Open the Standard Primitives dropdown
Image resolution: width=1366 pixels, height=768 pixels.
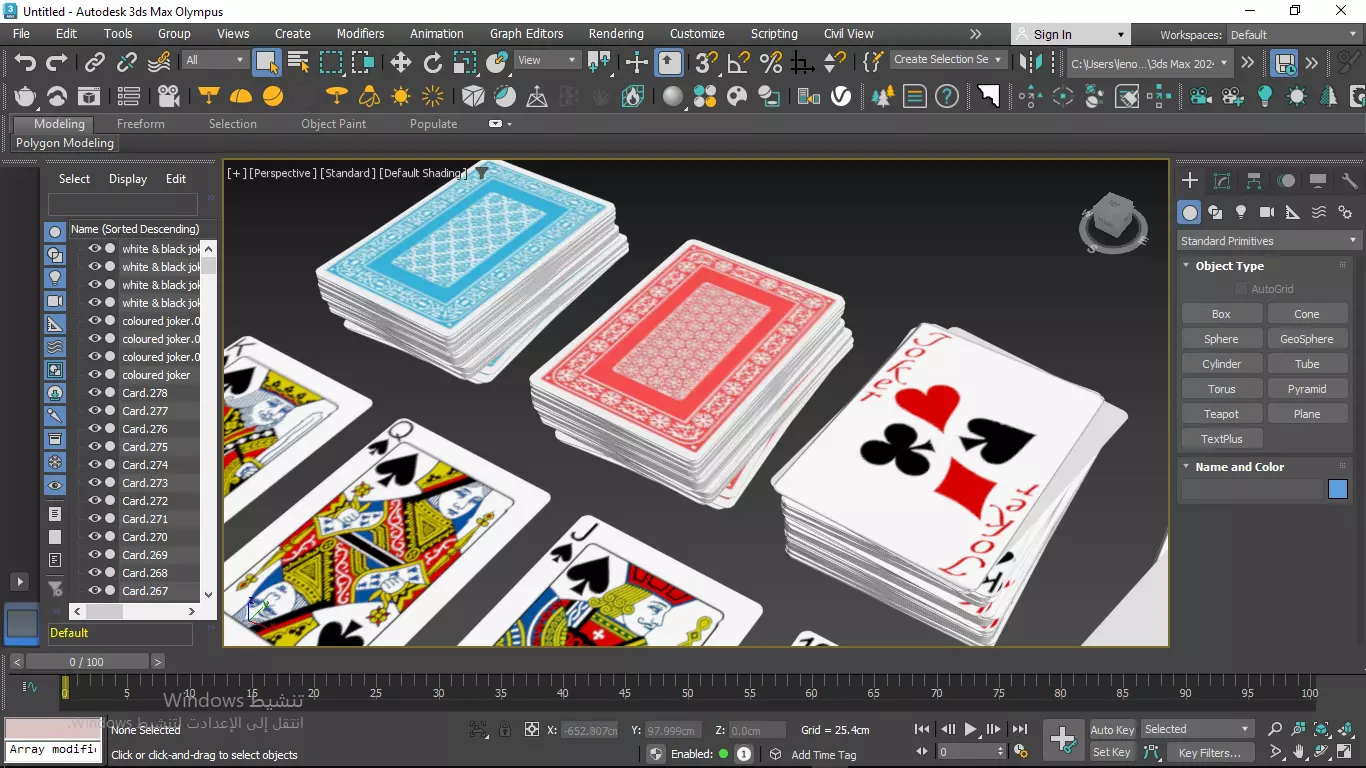coord(1269,241)
